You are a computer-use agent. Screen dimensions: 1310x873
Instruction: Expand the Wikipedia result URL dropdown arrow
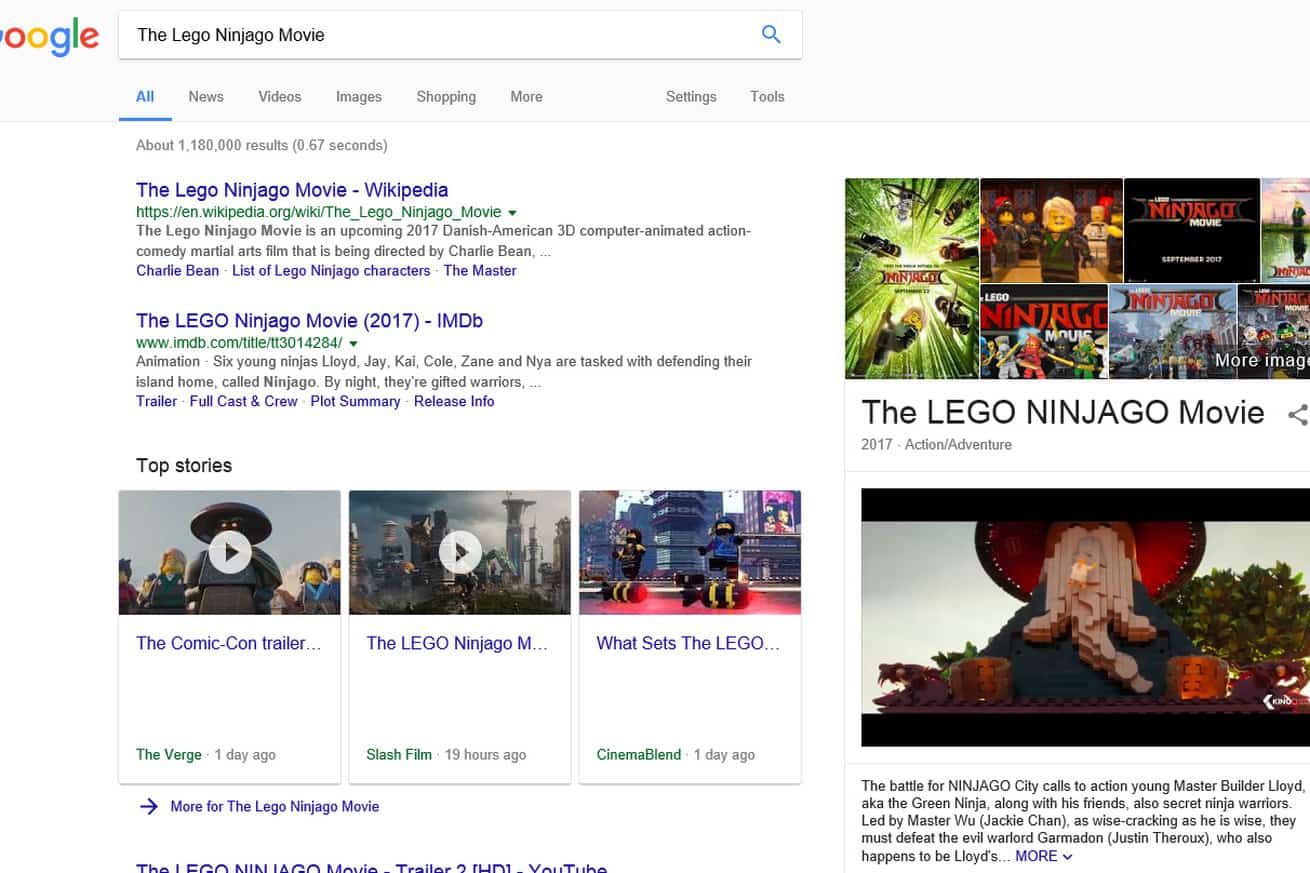(x=512, y=213)
